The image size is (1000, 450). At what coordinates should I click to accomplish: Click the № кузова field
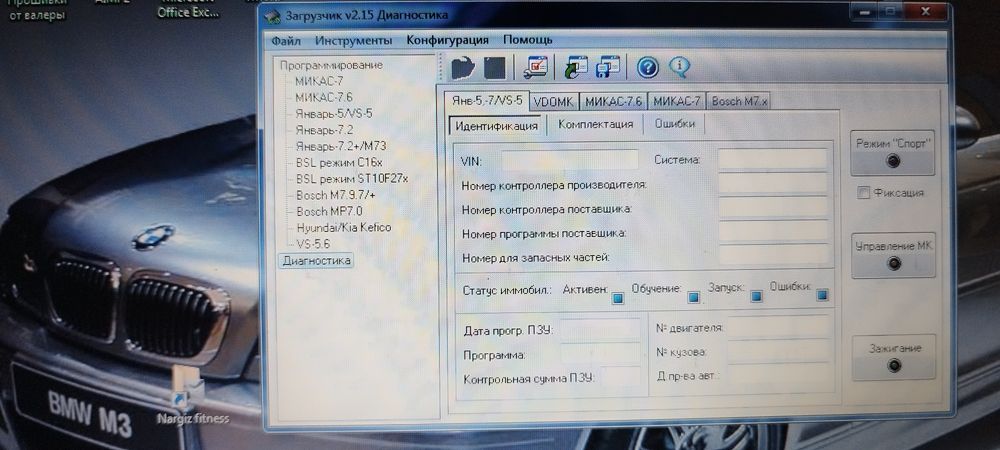pyautogui.click(x=779, y=351)
